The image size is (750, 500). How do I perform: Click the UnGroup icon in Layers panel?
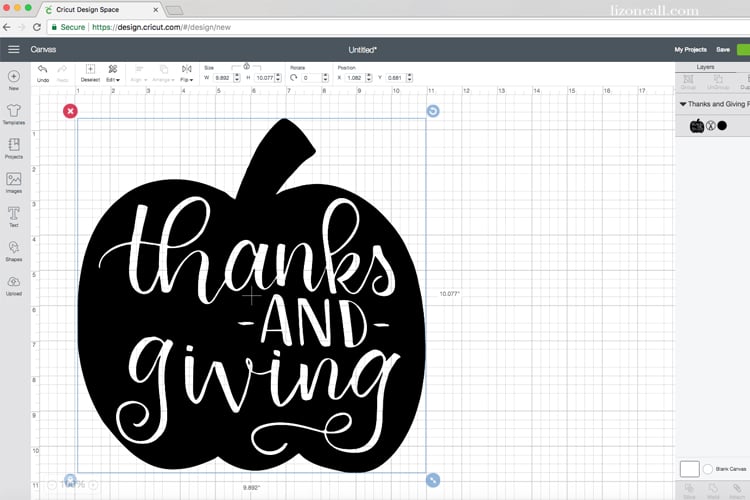point(718,82)
